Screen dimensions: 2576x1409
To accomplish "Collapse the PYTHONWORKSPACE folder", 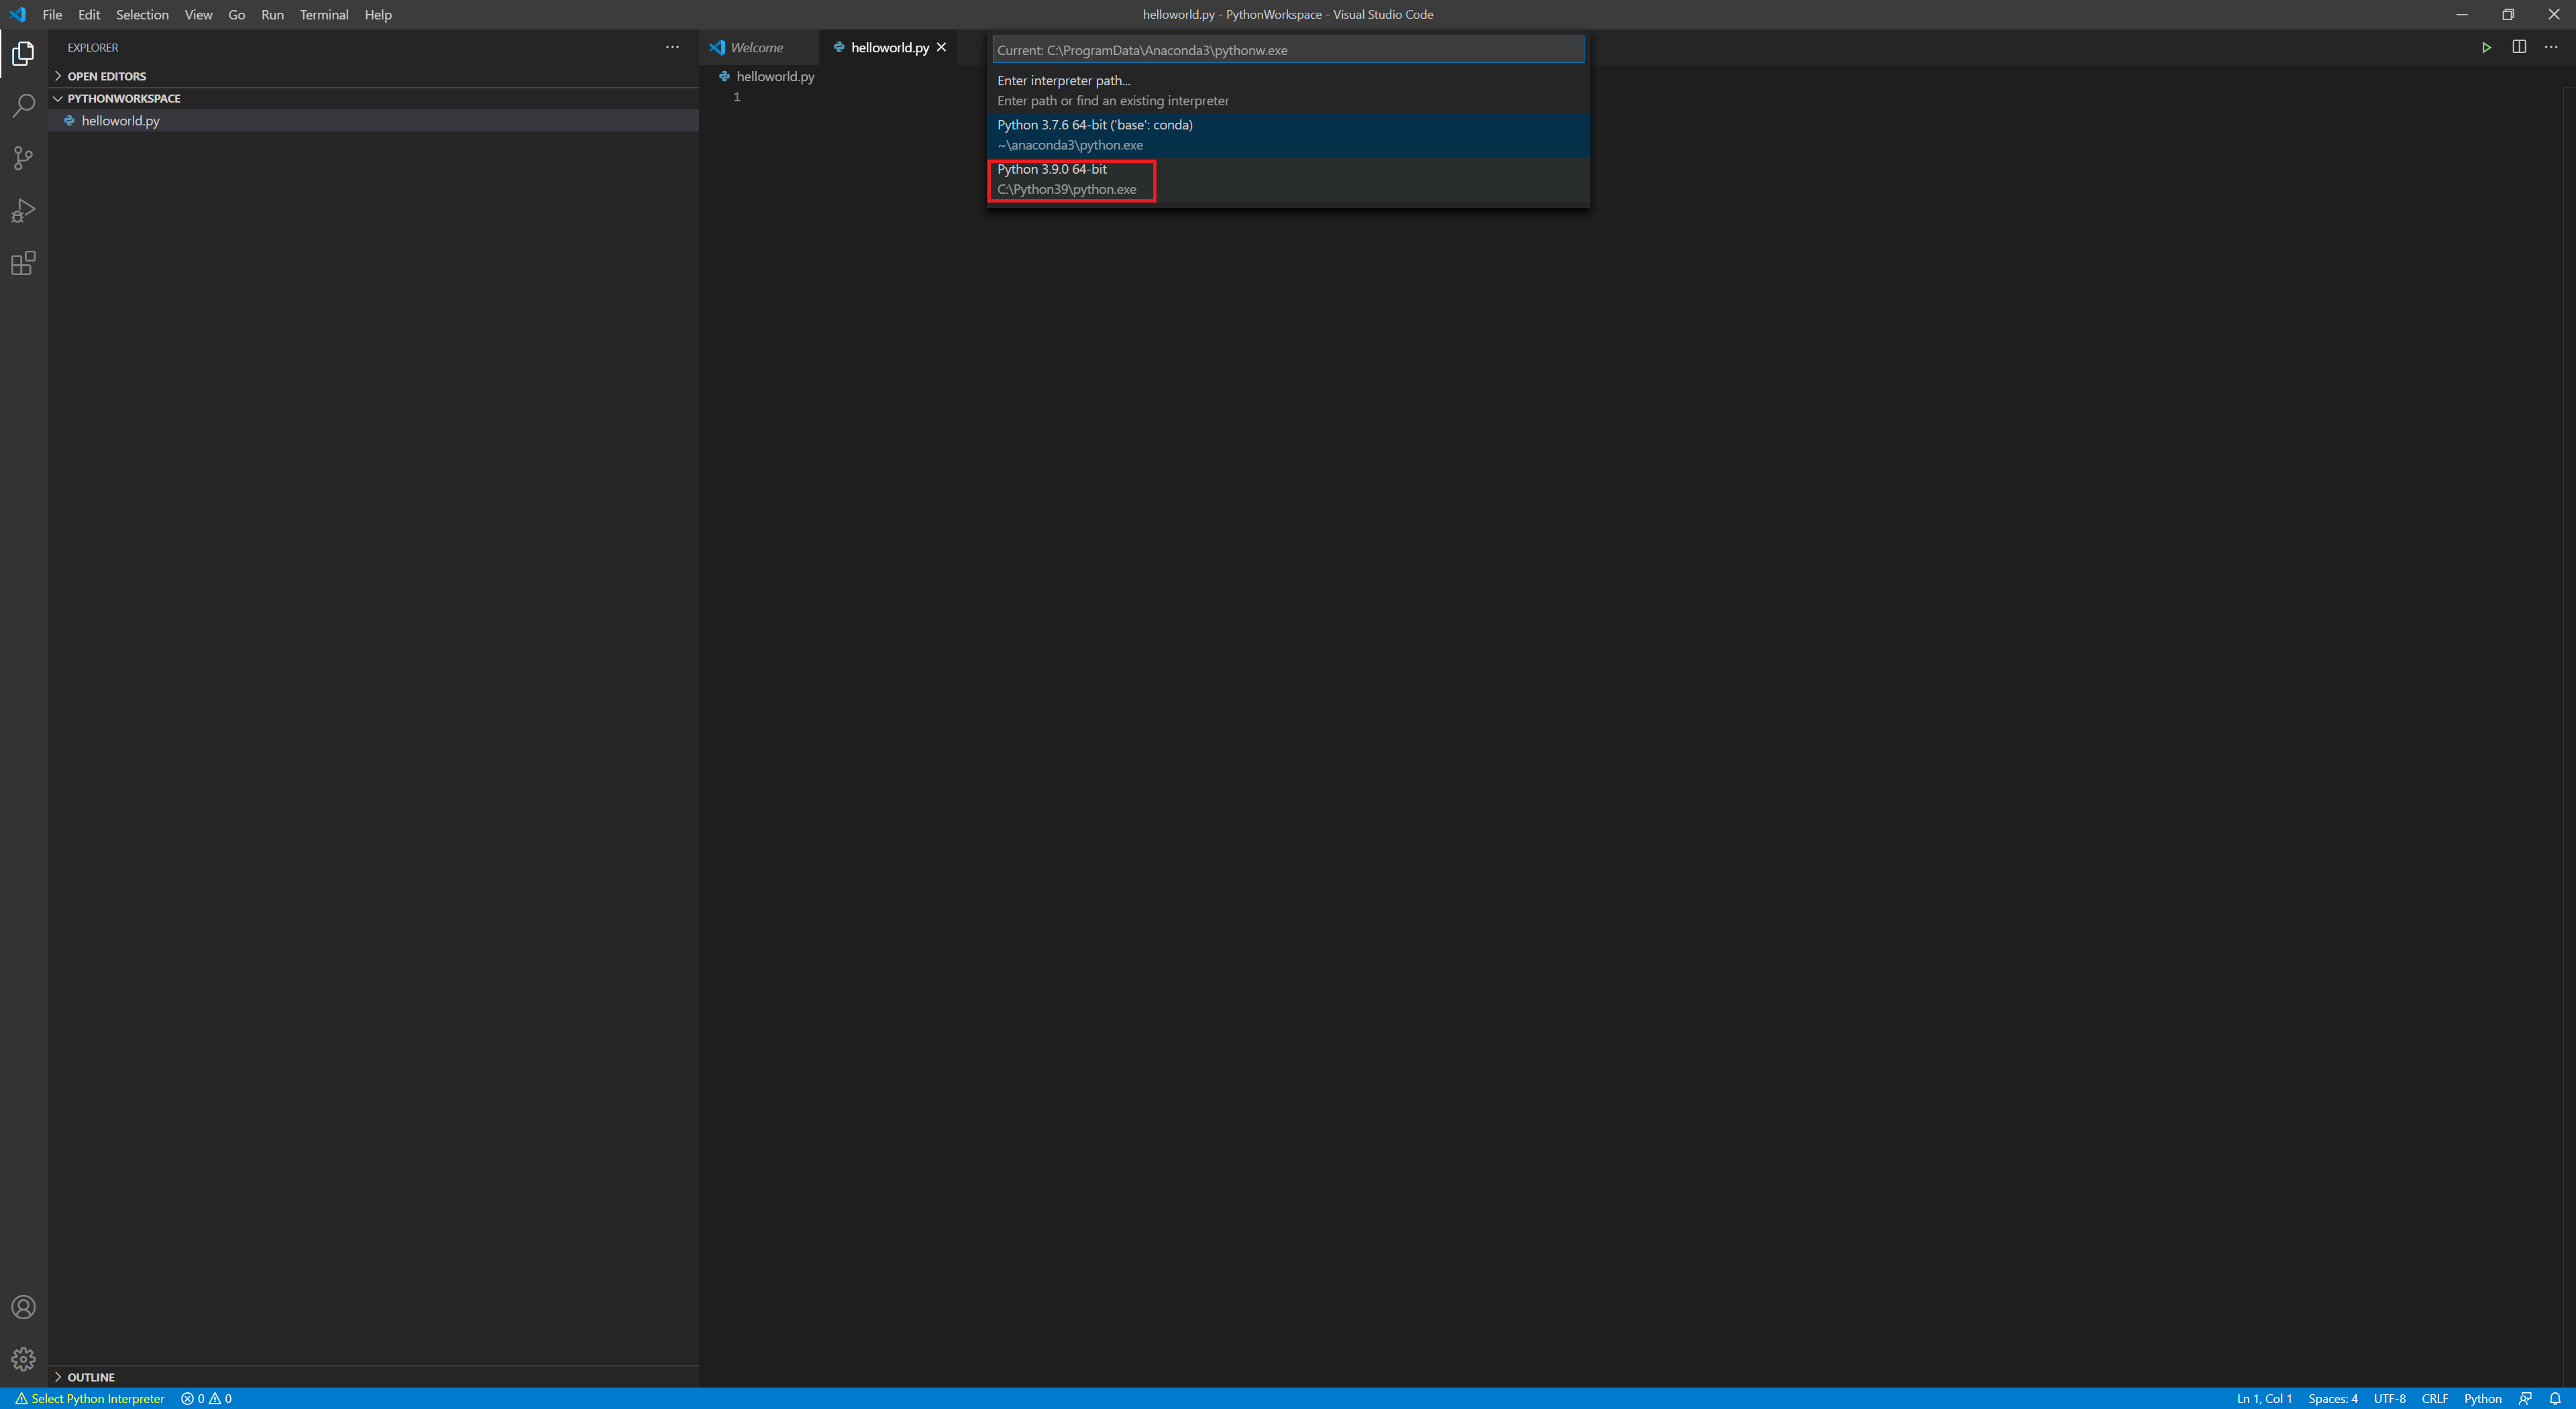I will 123,98.
